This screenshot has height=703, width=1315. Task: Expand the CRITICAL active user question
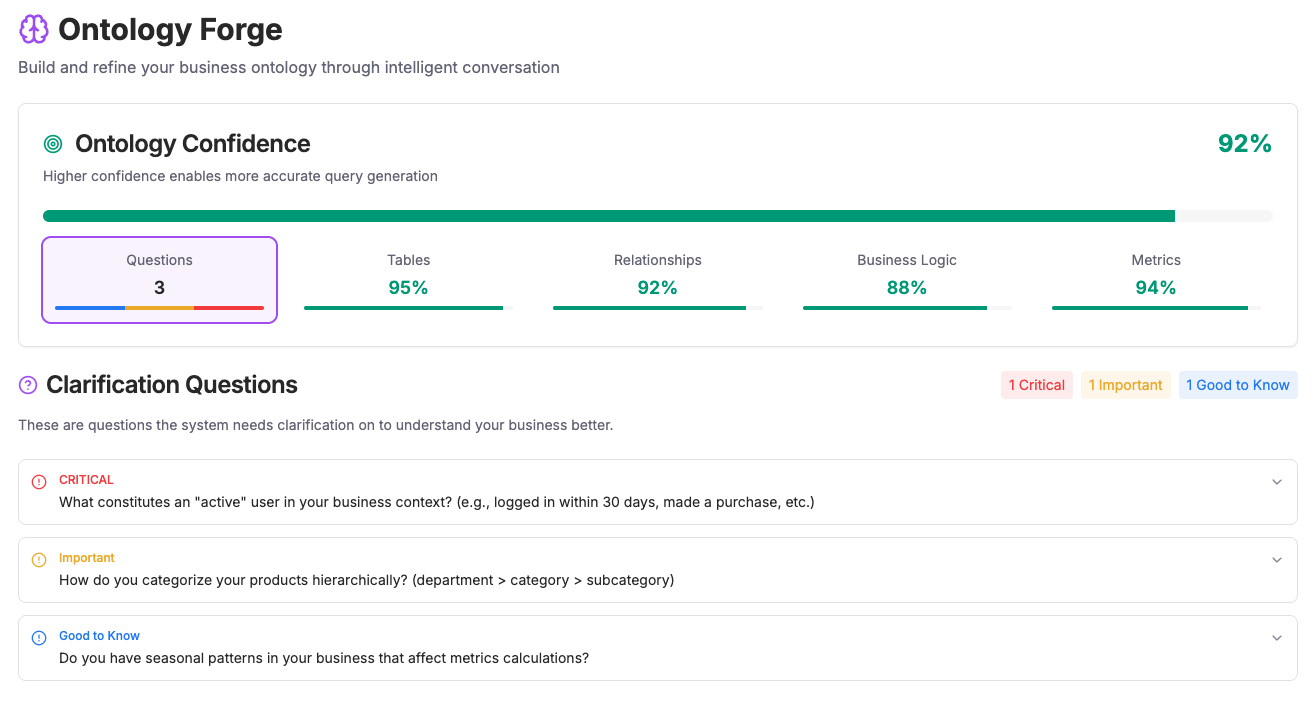[x=1276, y=481]
